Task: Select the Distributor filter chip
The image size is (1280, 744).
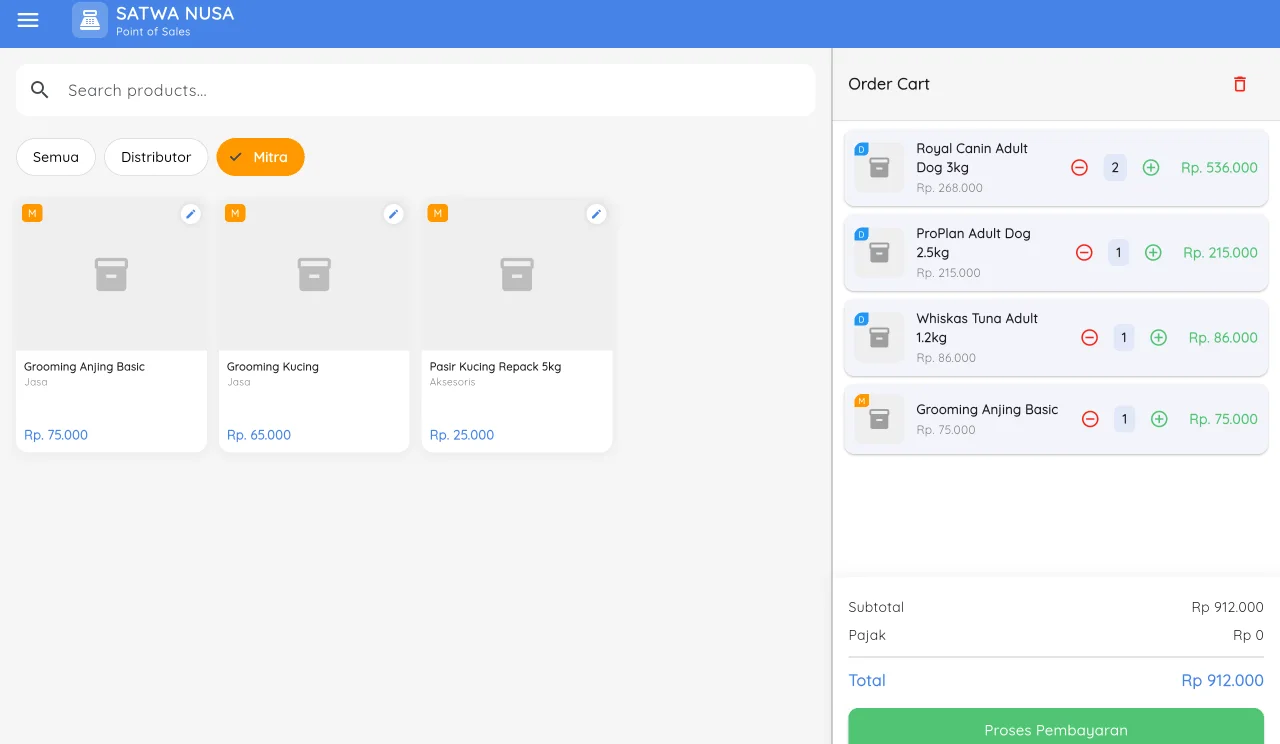Action: point(156,157)
